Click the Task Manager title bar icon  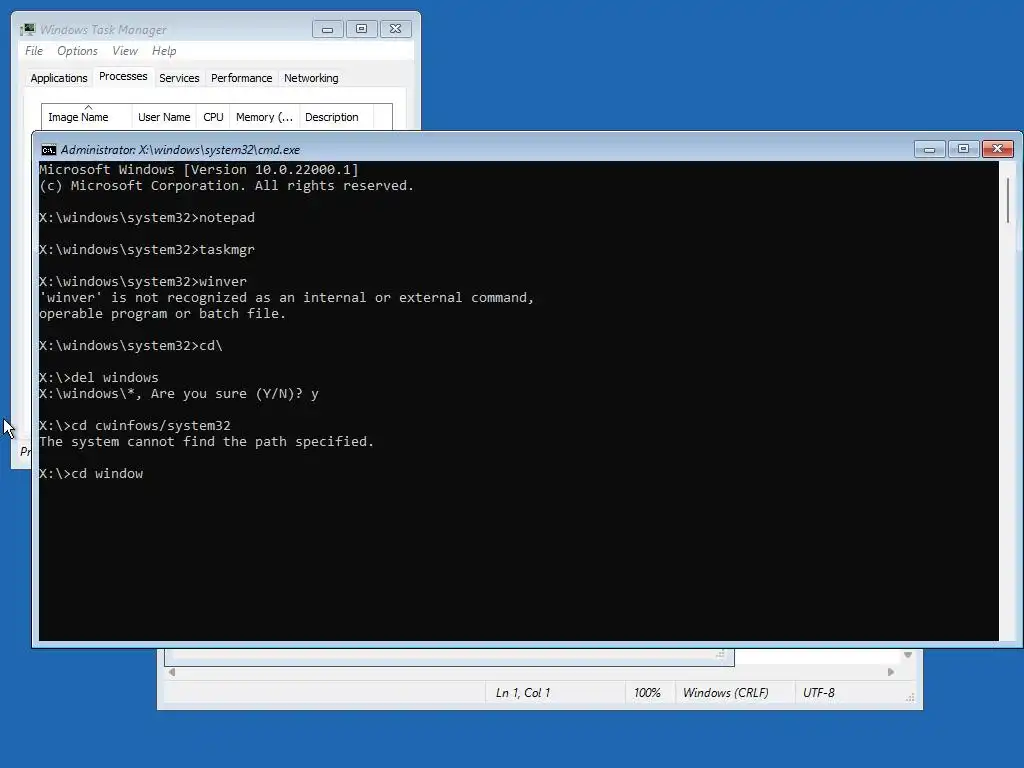point(27,29)
